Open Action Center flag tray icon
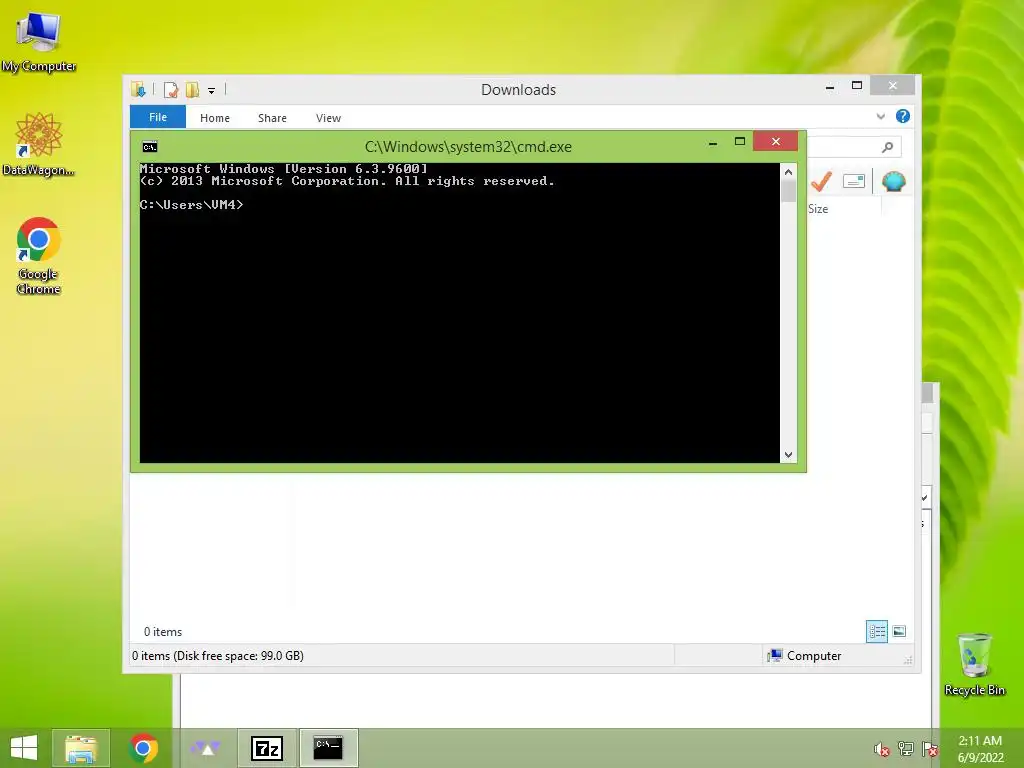Viewport: 1024px width, 768px height. [929, 749]
